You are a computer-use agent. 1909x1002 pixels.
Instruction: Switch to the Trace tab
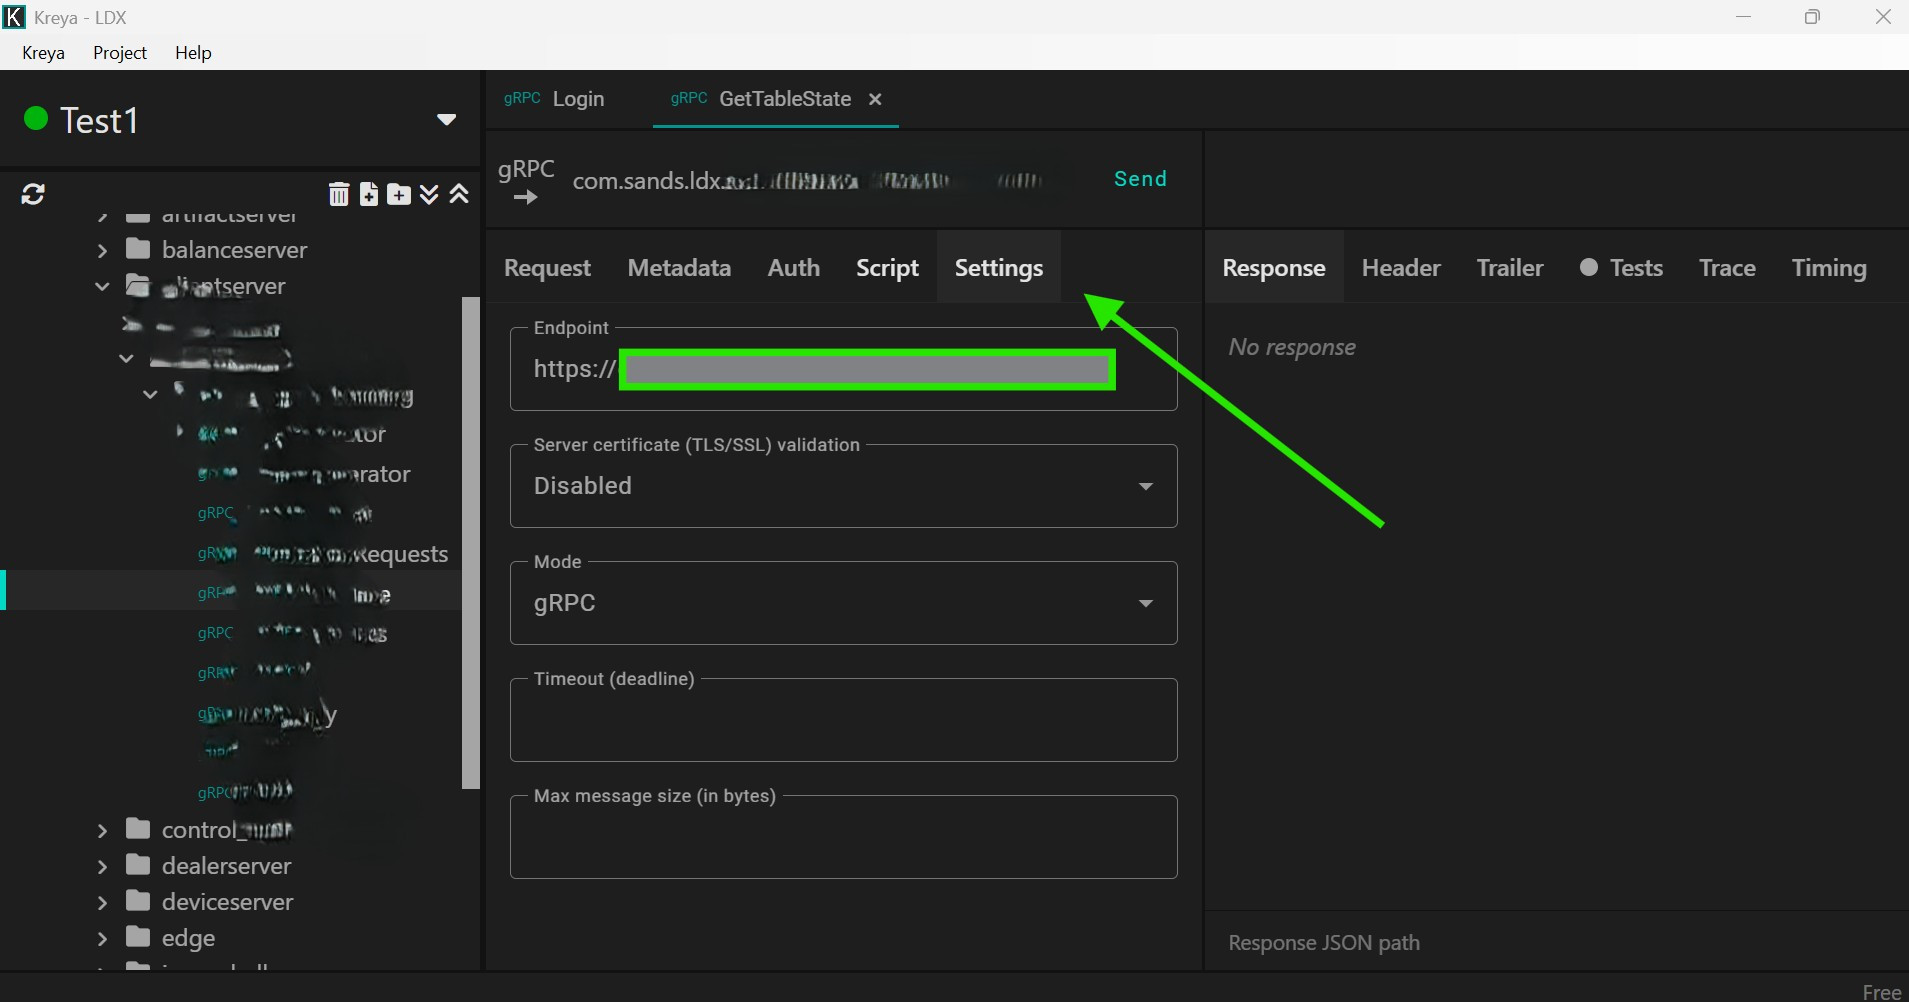pos(1727,268)
